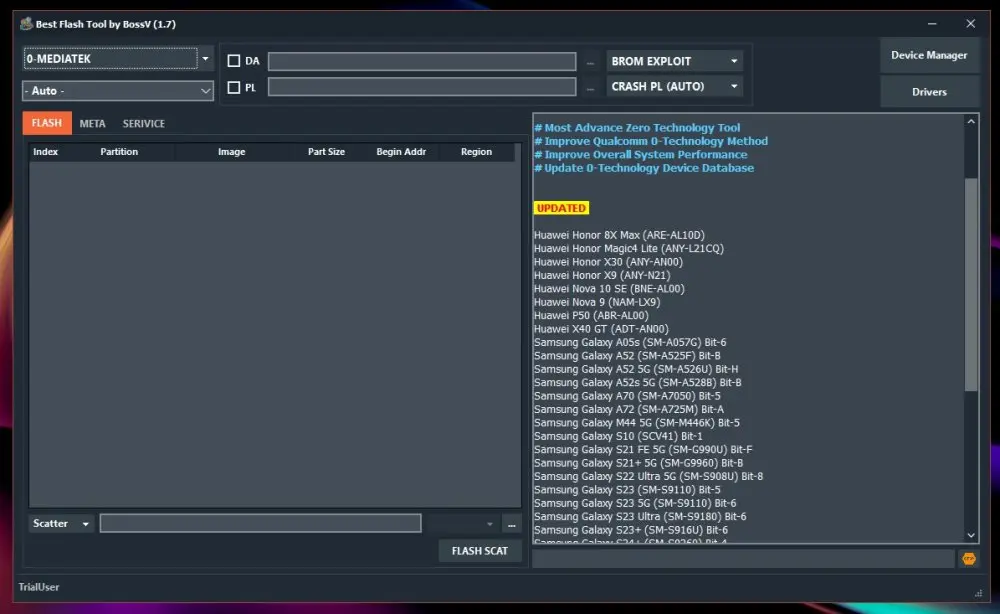1000x614 pixels.
Task: Click the log panel scrollbar thumb
Action: (x=971, y=284)
